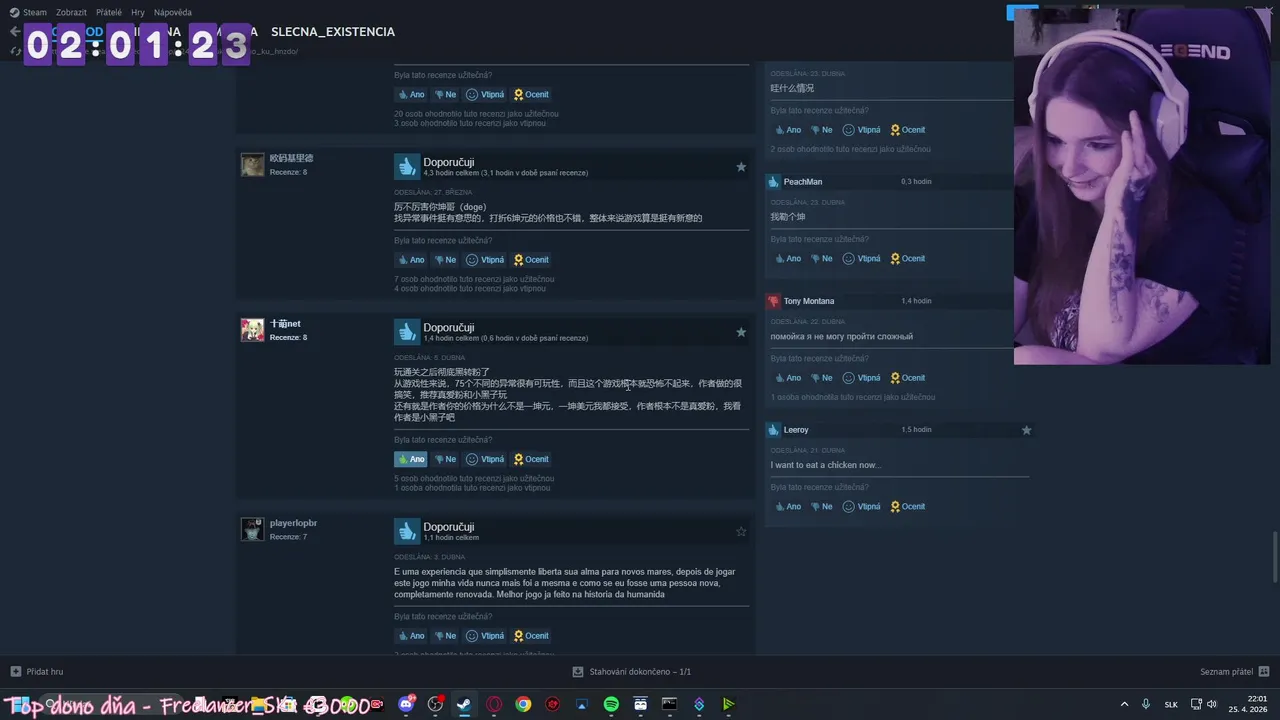The height and width of the screenshot is (720, 1280).
Task: Vote Ne on 欧码基里德's review
Action: [445, 260]
